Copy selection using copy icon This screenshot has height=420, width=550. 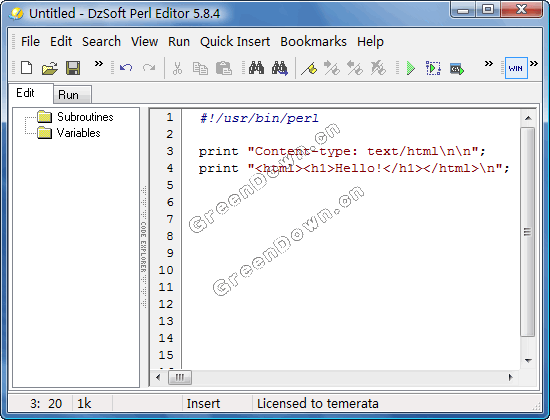(x=200, y=68)
